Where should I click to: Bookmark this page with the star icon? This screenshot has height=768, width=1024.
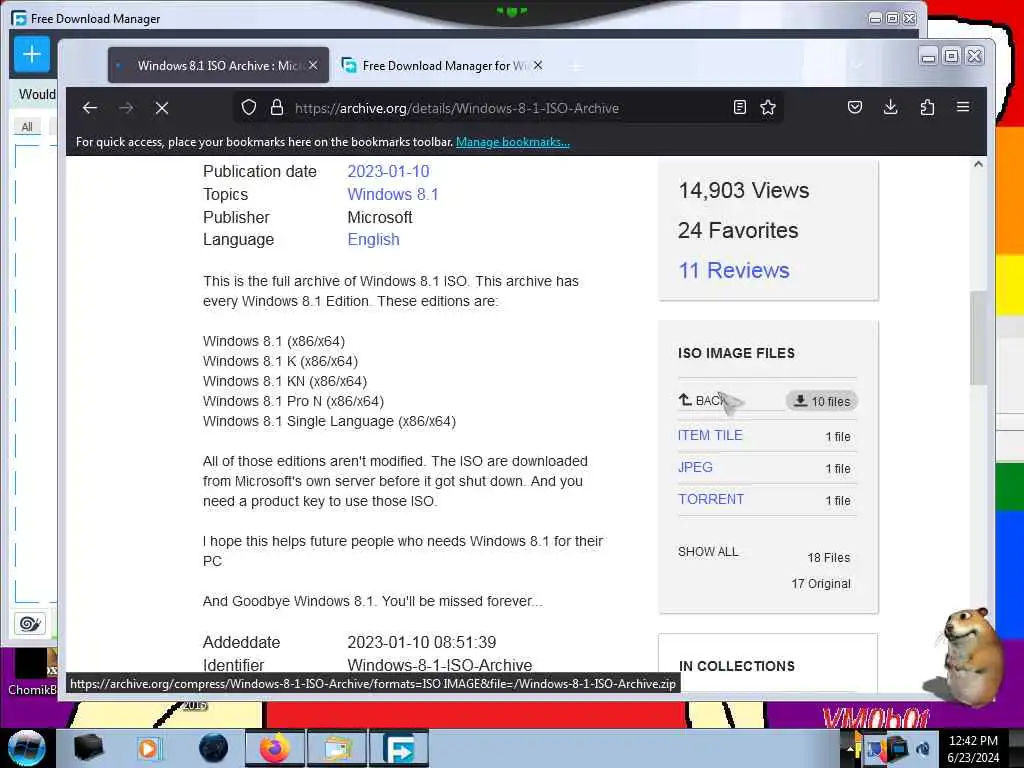768,107
